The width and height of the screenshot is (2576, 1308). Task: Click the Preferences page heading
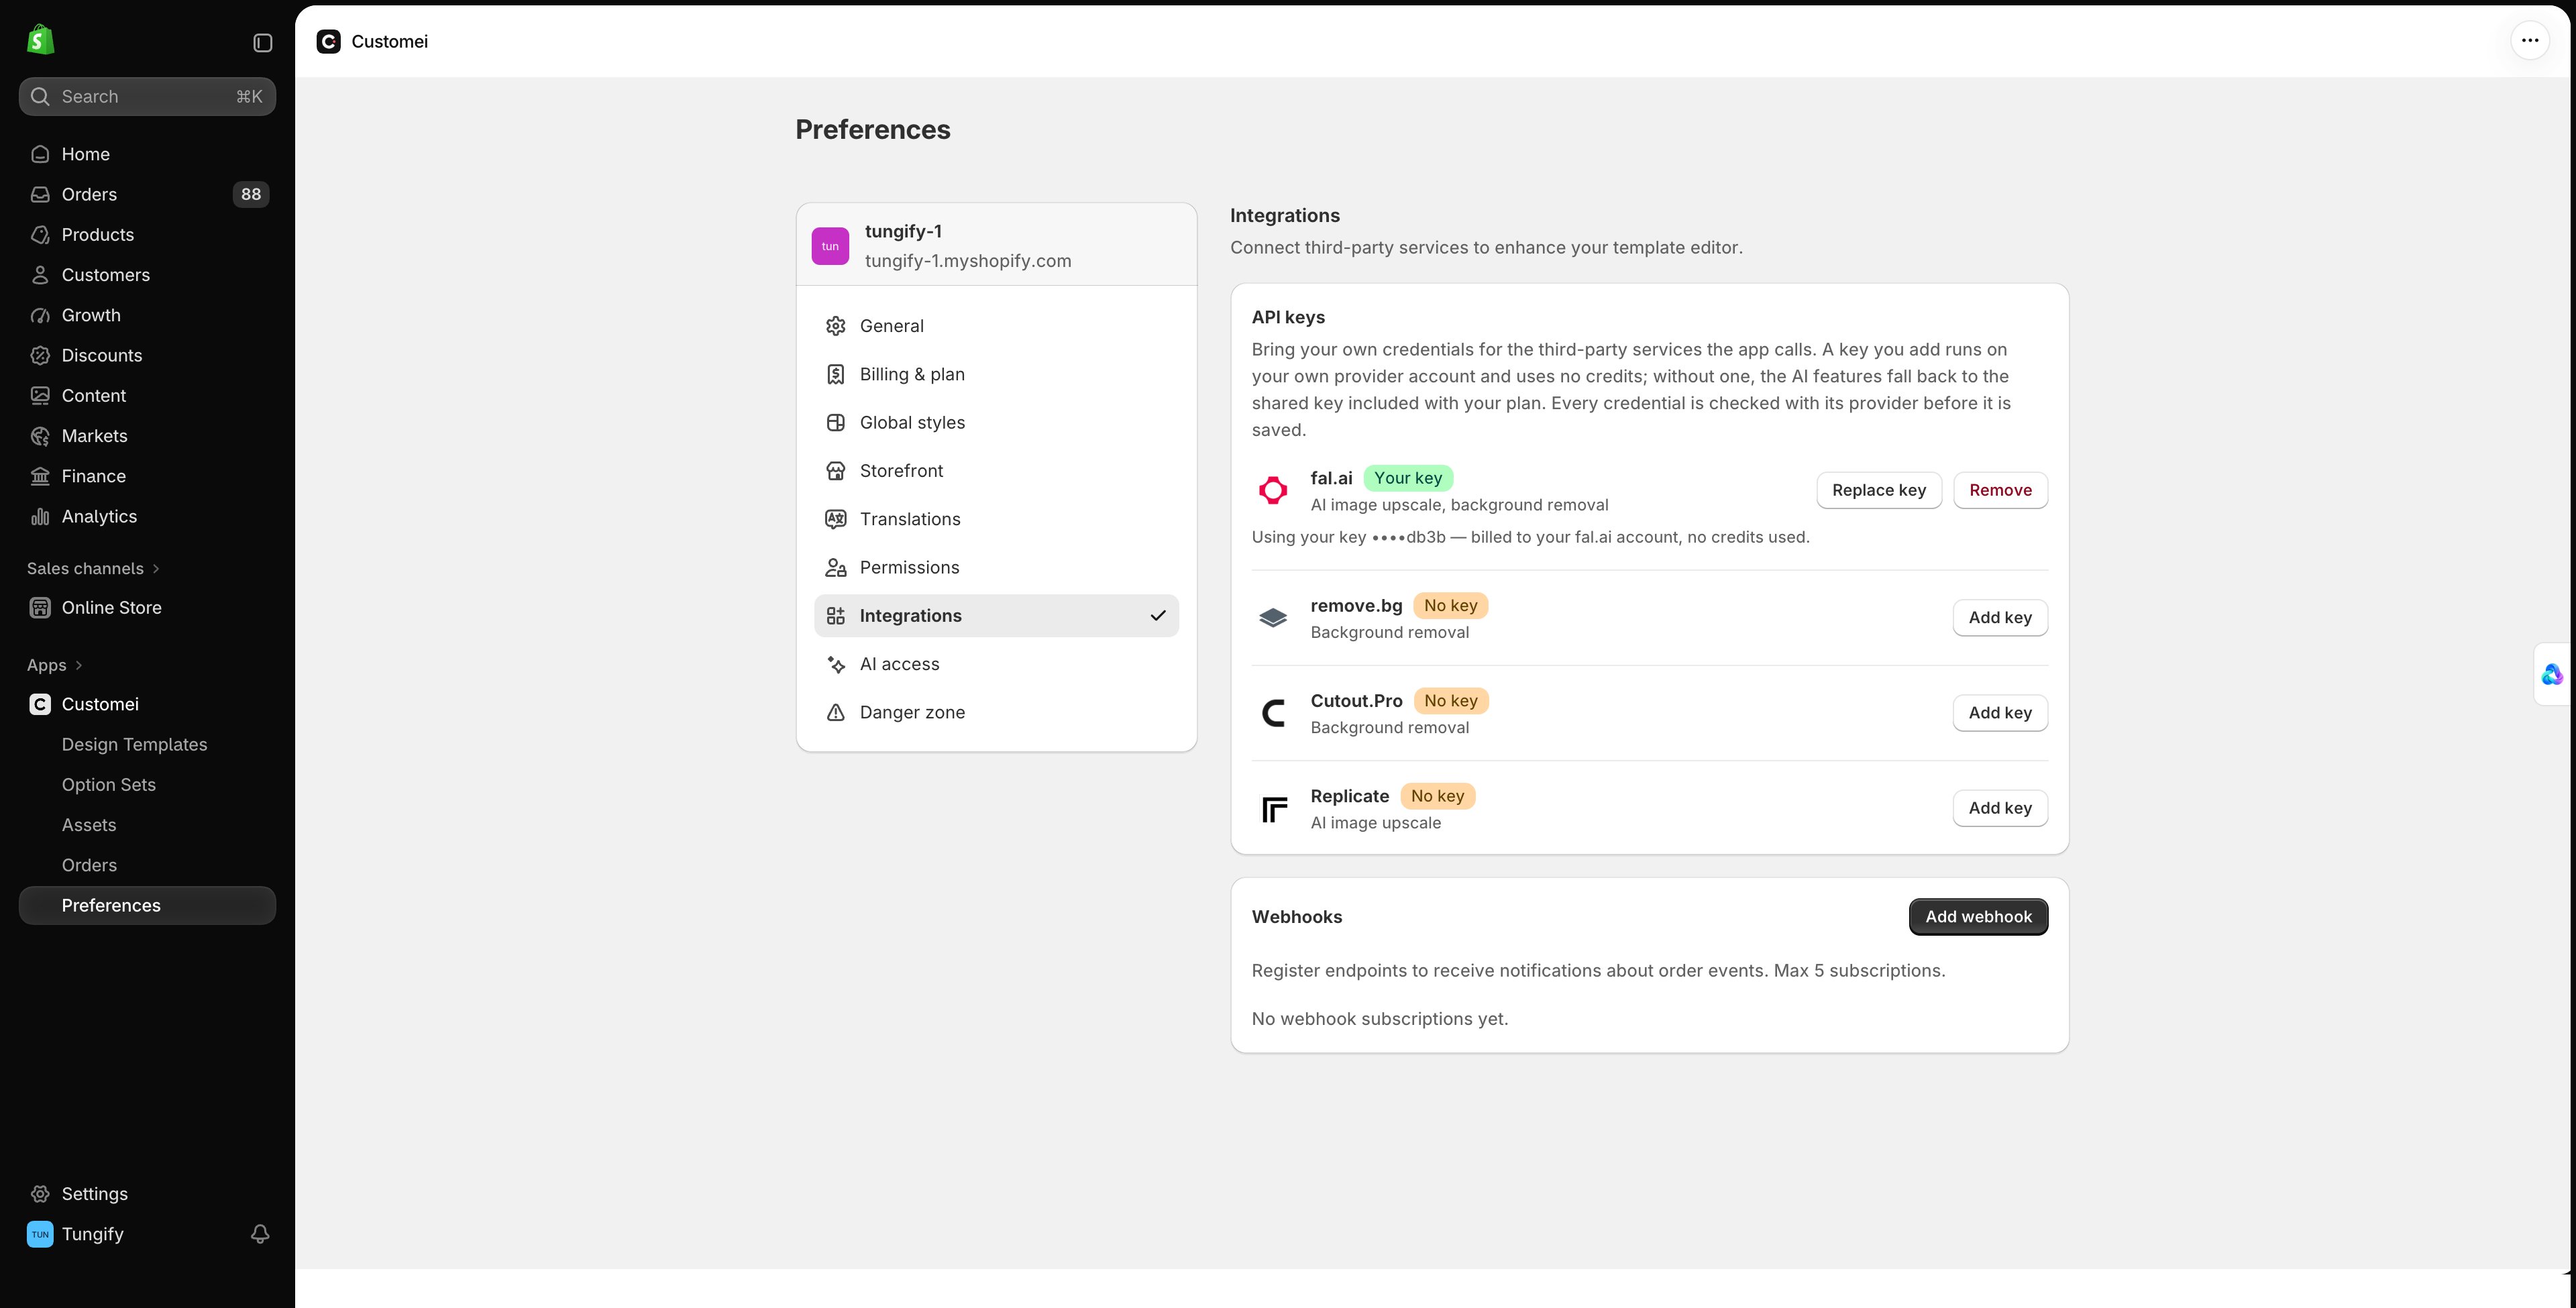[872, 130]
